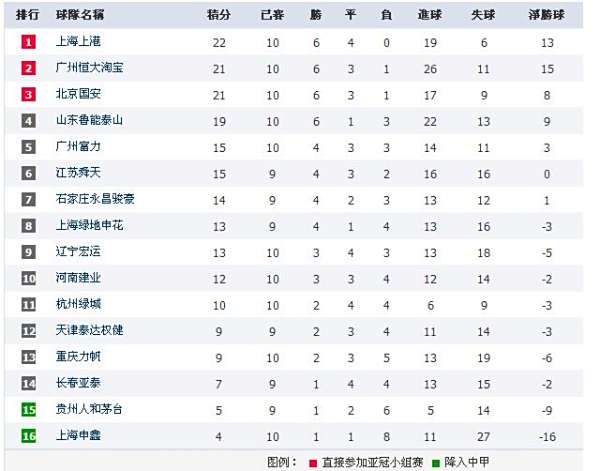This screenshot has height=471, width=600.
Task: Select team 北京国安
Action: coord(78,94)
